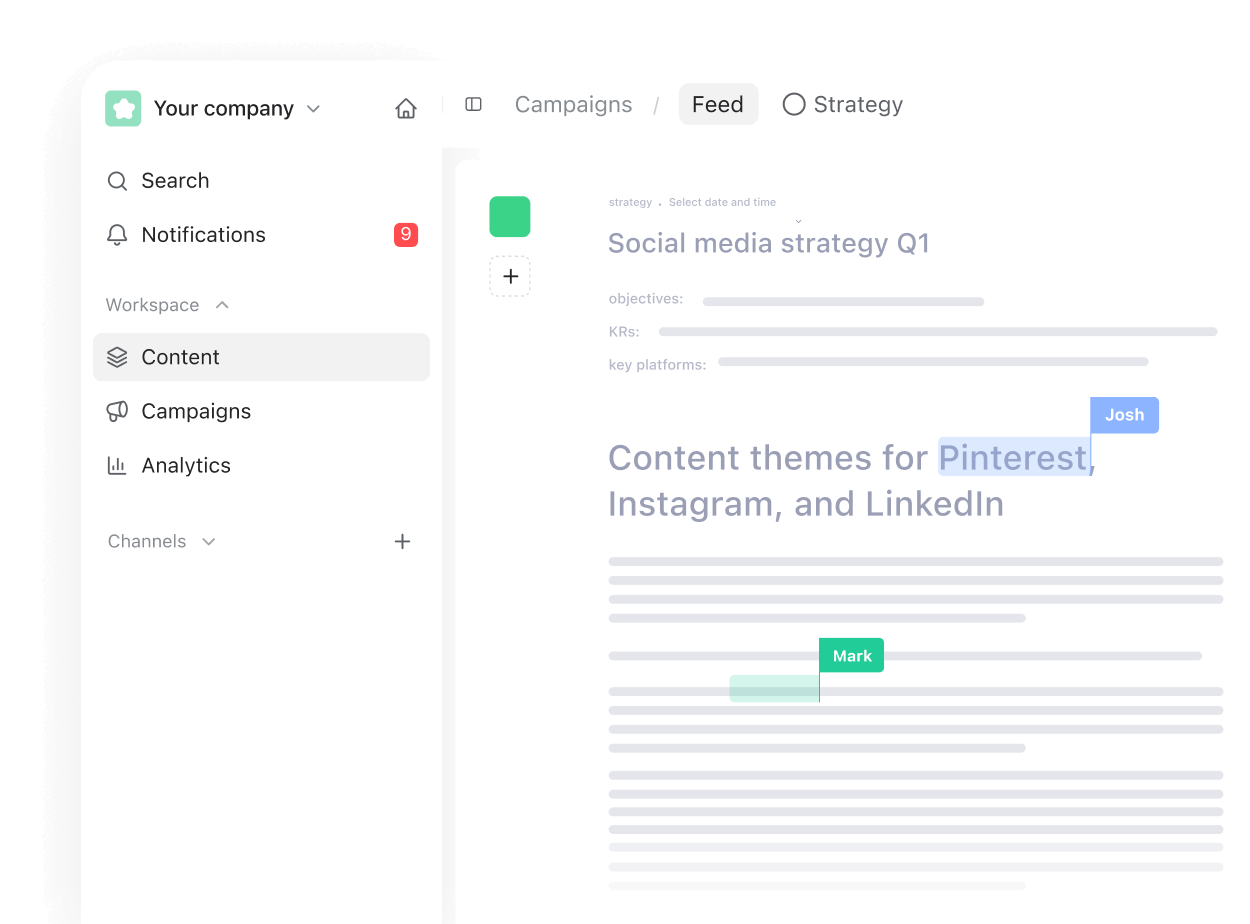Collapse the Workspace section
This screenshot has width=1250, height=924.
pyautogui.click(x=222, y=305)
